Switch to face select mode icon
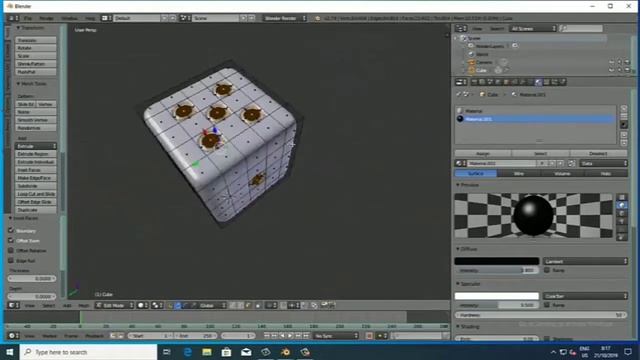 (x=248, y=305)
